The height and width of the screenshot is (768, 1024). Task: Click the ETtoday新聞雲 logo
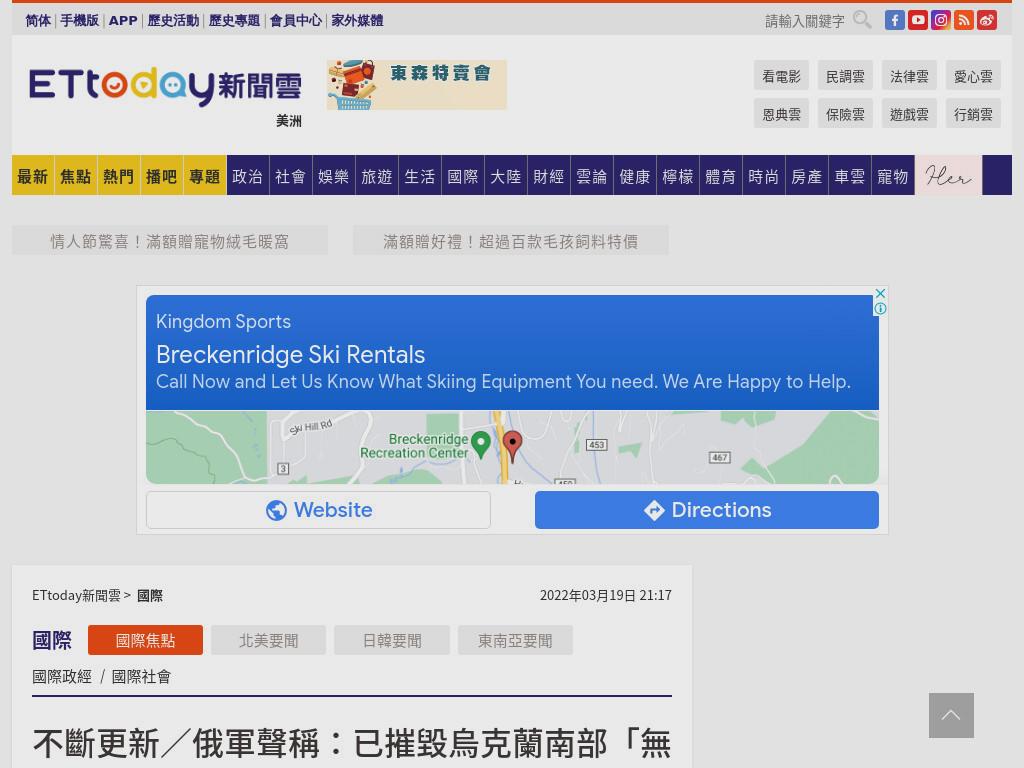165,86
